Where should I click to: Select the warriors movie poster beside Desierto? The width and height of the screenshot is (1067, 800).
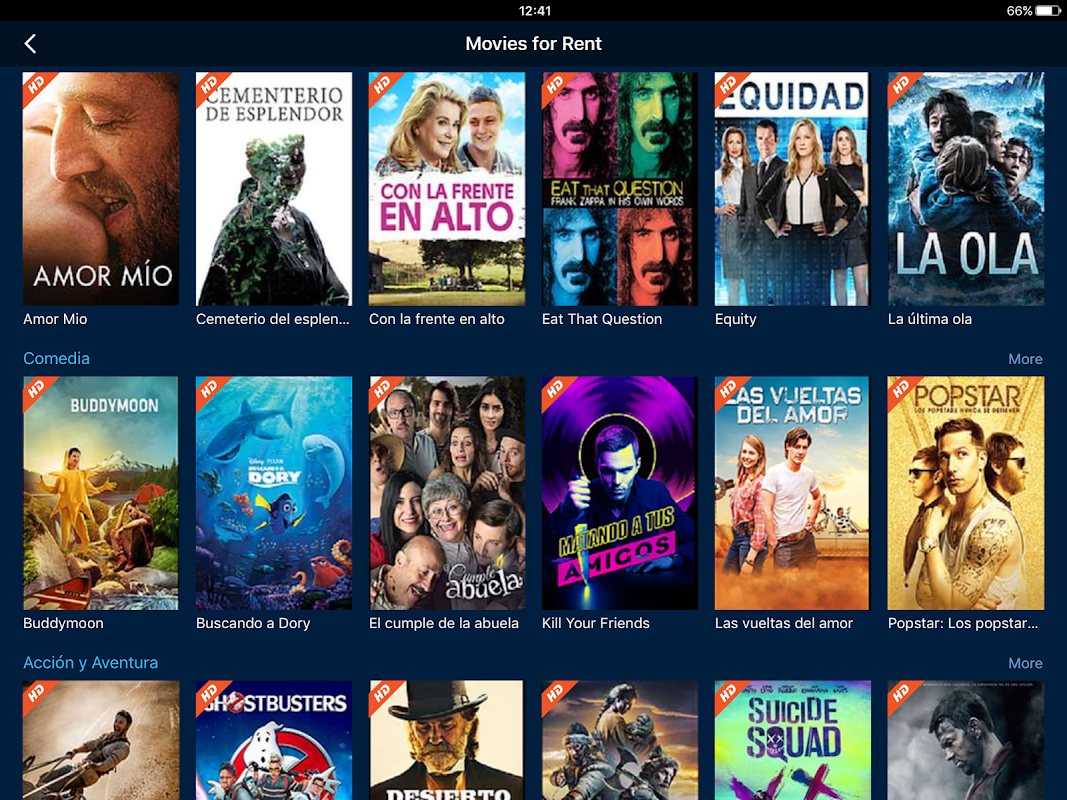(619, 740)
